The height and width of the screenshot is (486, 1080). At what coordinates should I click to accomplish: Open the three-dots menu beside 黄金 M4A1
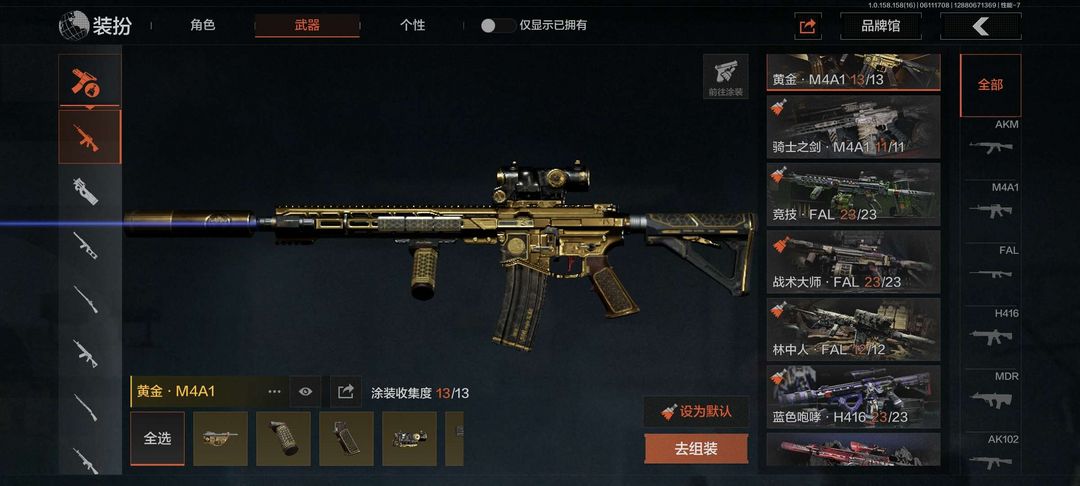coord(274,392)
